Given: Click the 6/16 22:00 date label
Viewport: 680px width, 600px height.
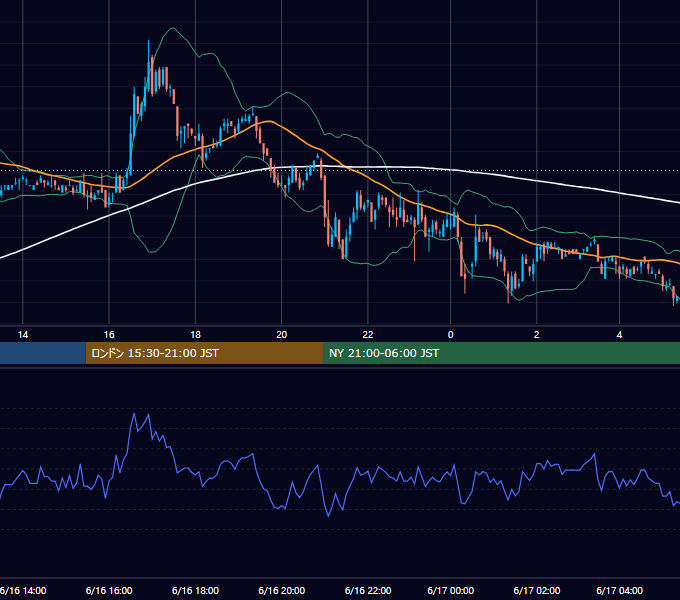Looking at the screenshot, I should (x=368, y=590).
